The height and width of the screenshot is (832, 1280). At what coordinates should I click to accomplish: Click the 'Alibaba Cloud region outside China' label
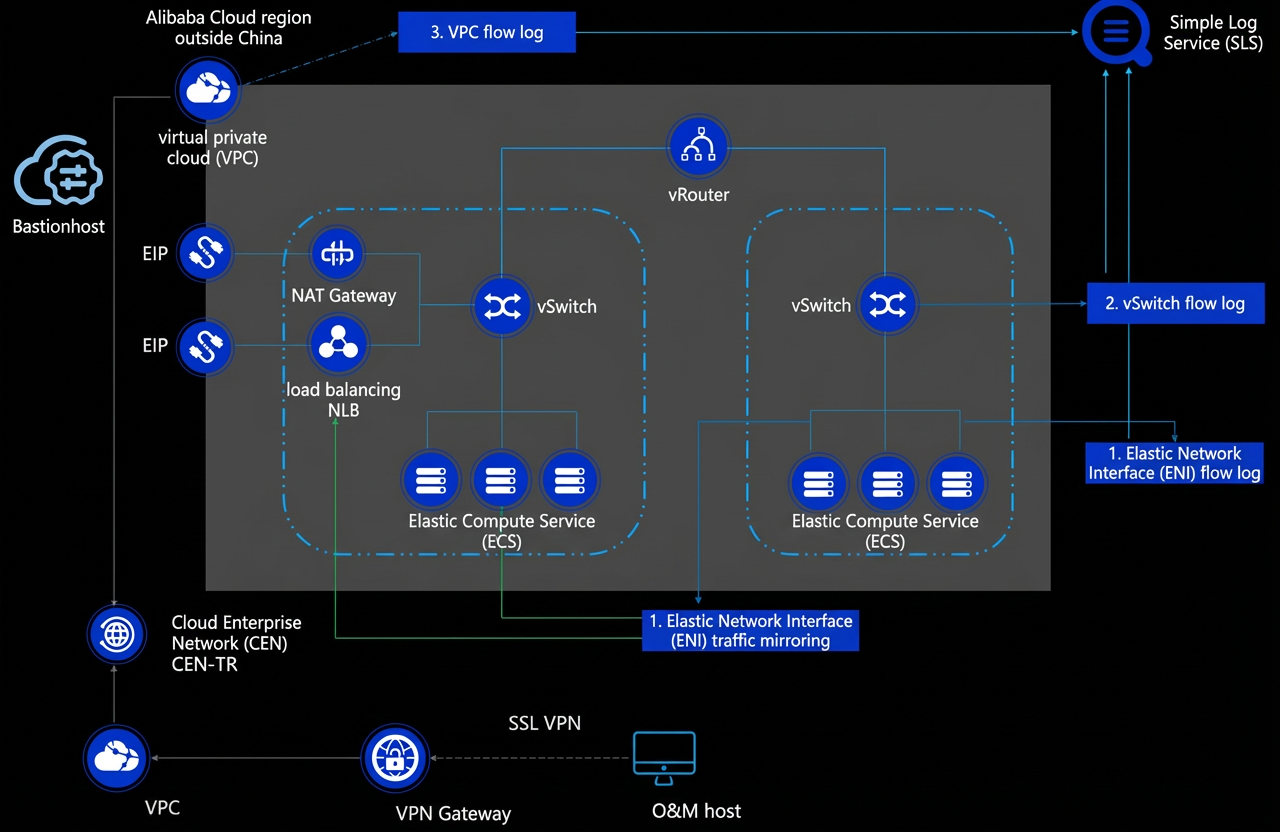tap(229, 28)
